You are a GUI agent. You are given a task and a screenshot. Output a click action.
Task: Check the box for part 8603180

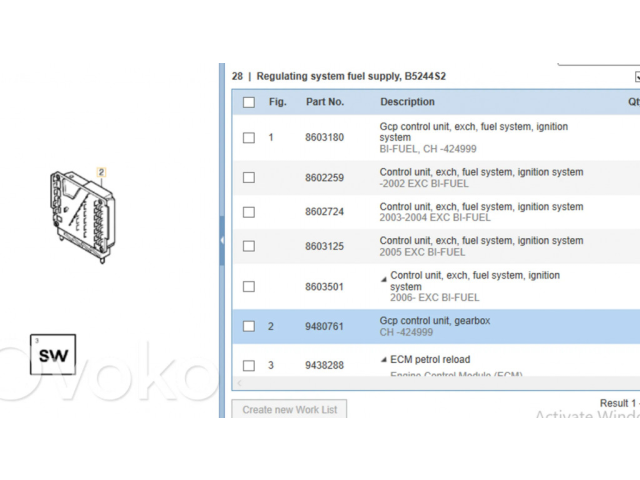tap(249, 138)
